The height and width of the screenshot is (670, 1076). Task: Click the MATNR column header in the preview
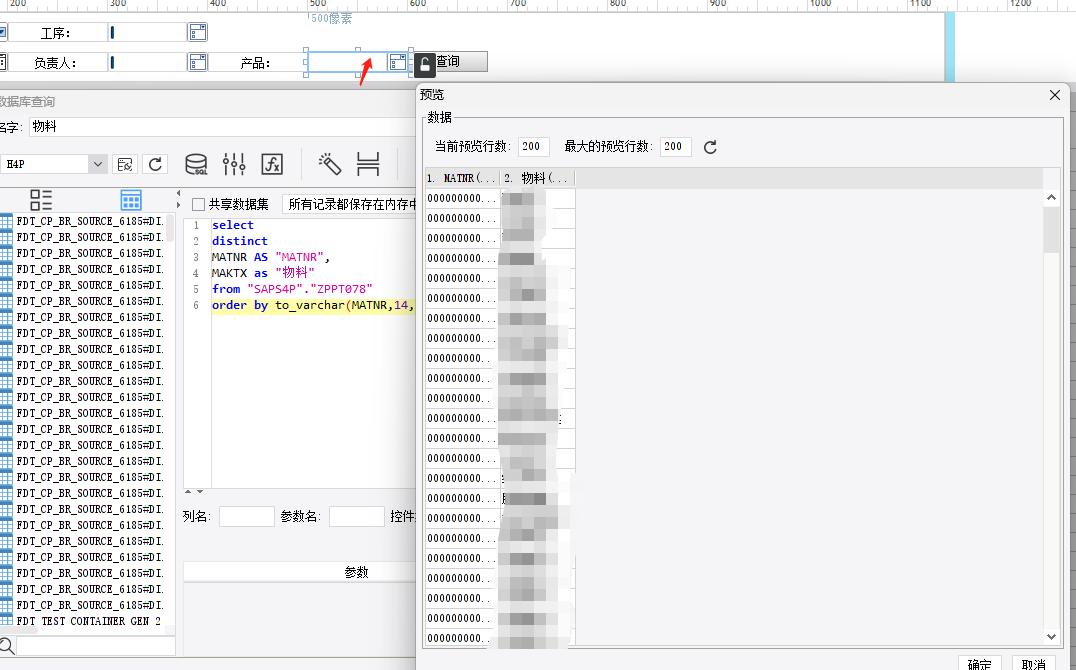[x=462, y=178]
